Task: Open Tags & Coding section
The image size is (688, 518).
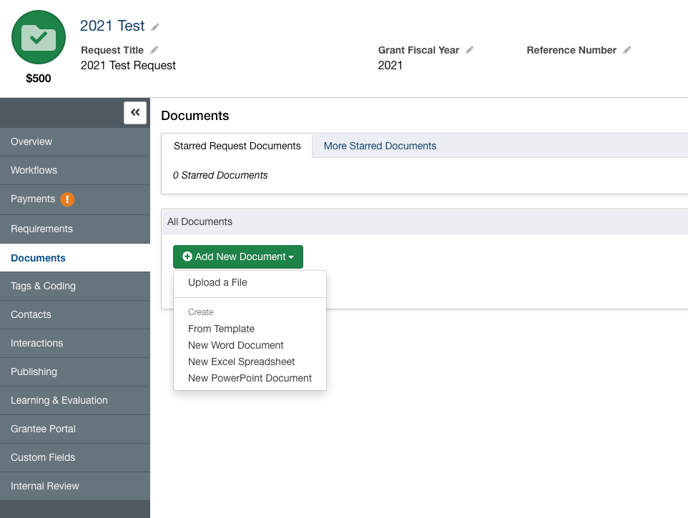Action: [75, 286]
